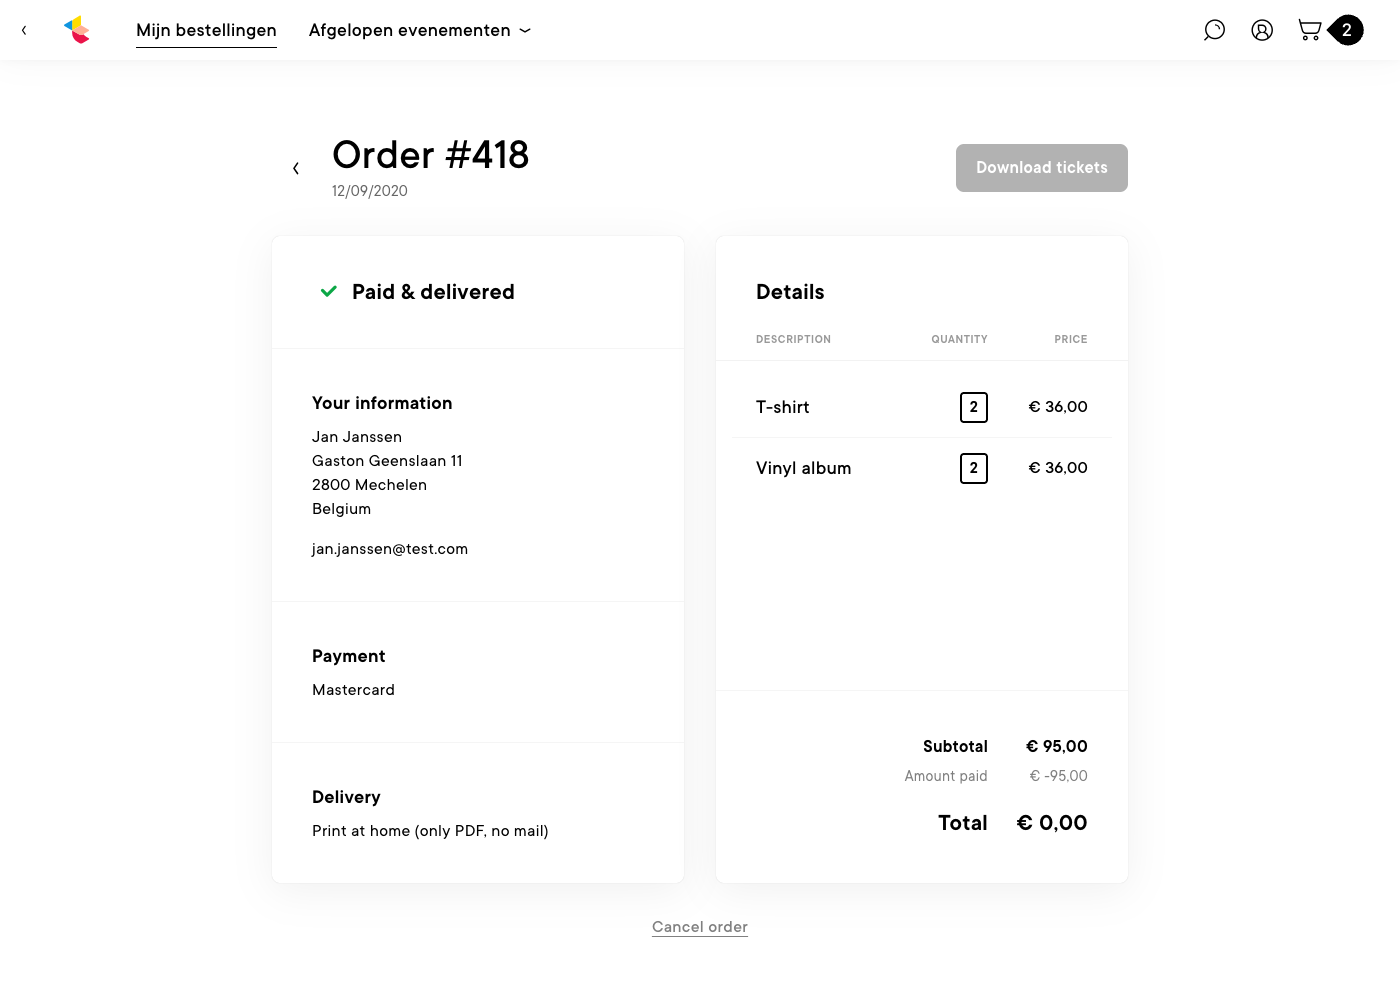1400x1000 pixels.
Task: Click the Total amount € 0,00
Action: tap(1051, 823)
